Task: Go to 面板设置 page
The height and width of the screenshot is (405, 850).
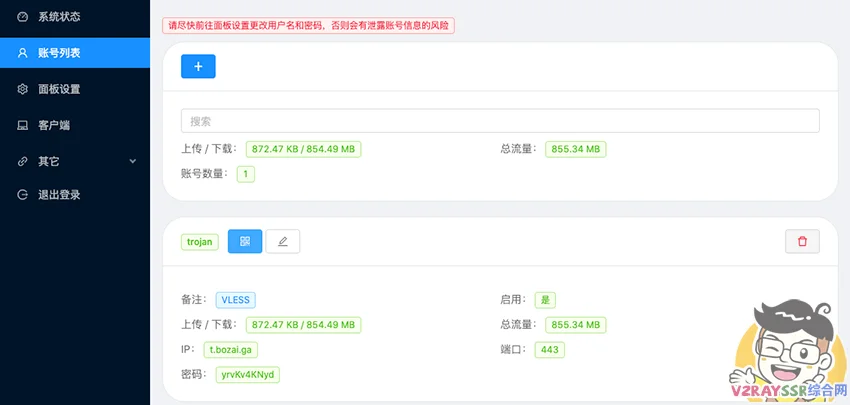Action: [x=75, y=89]
